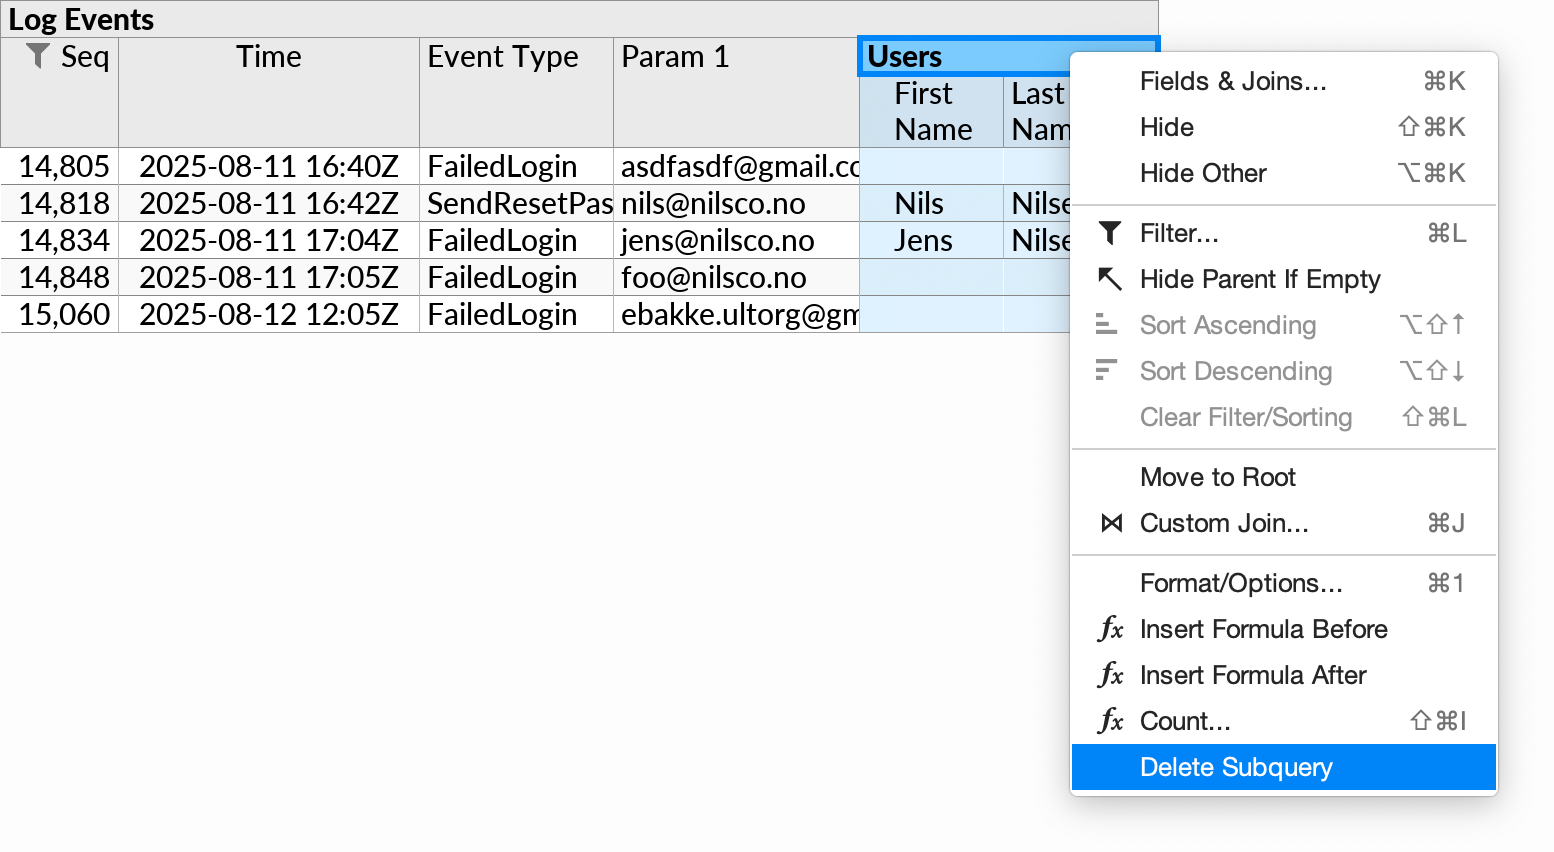Select the cell containing nils@nilsco.no
The height and width of the screenshot is (852, 1554).
pyautogui.click(x=735, y=203)
